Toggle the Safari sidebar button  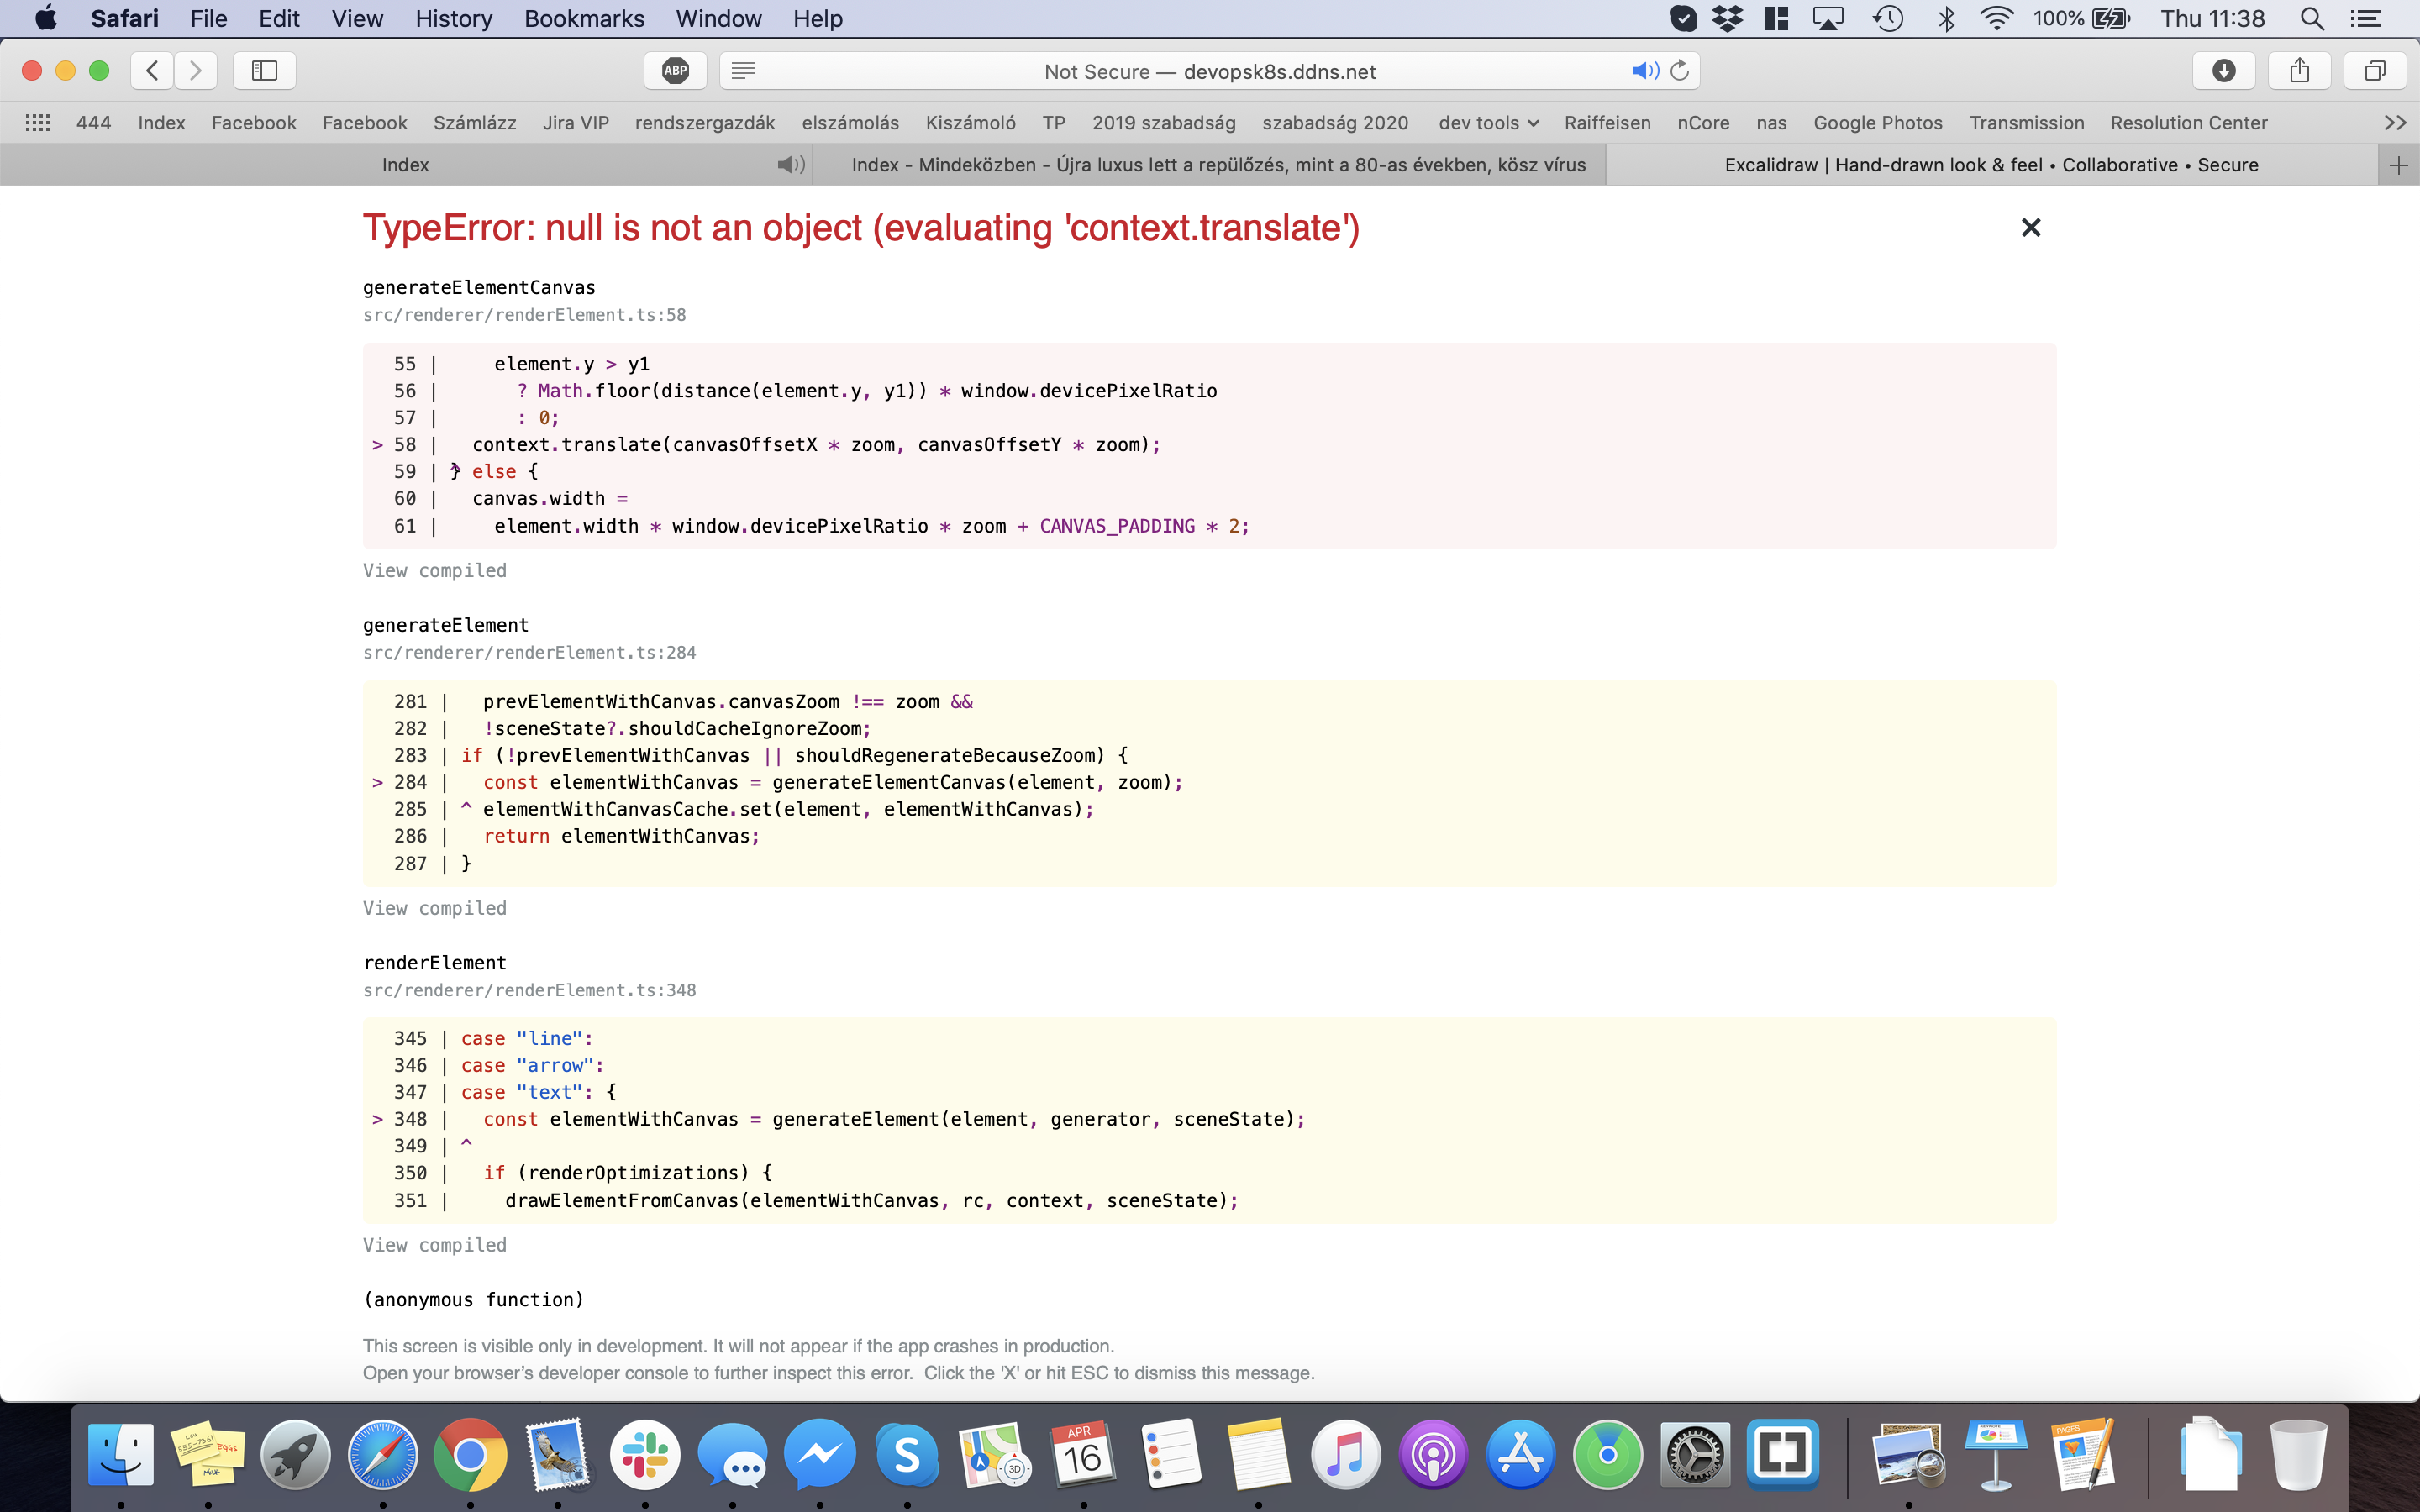(264, 71)
